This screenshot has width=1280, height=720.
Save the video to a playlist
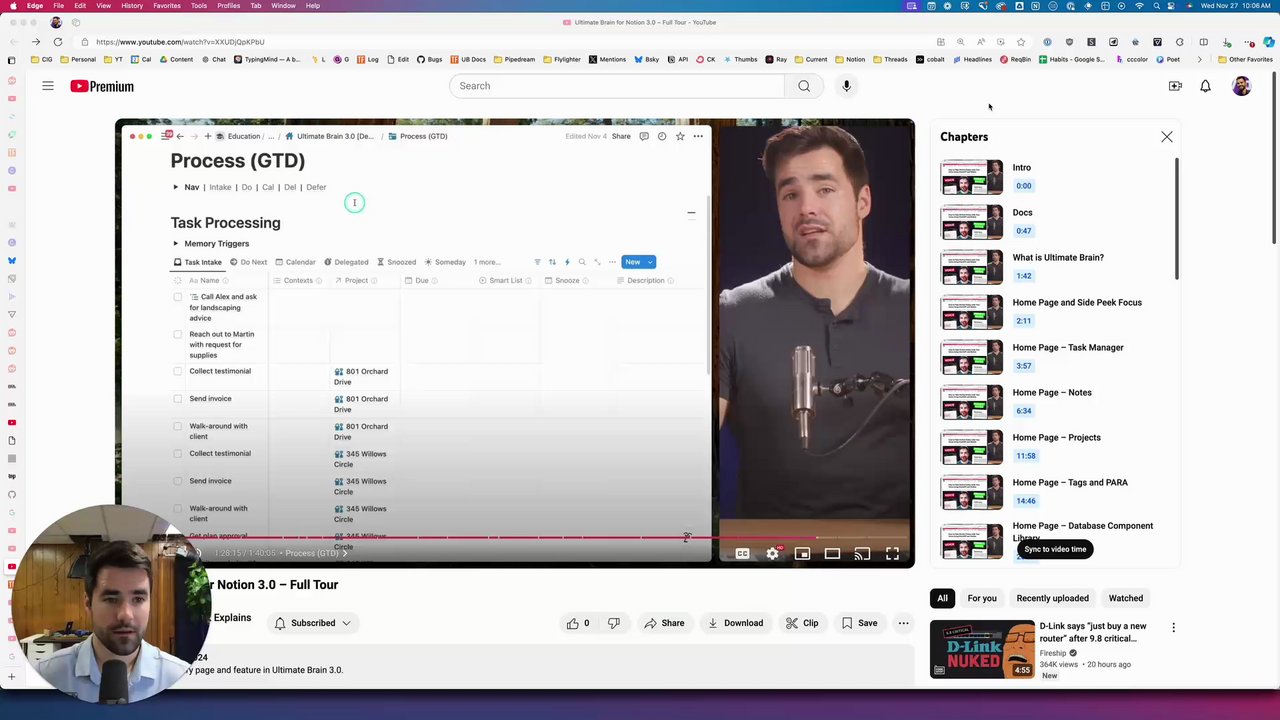(x=858, y=623)
